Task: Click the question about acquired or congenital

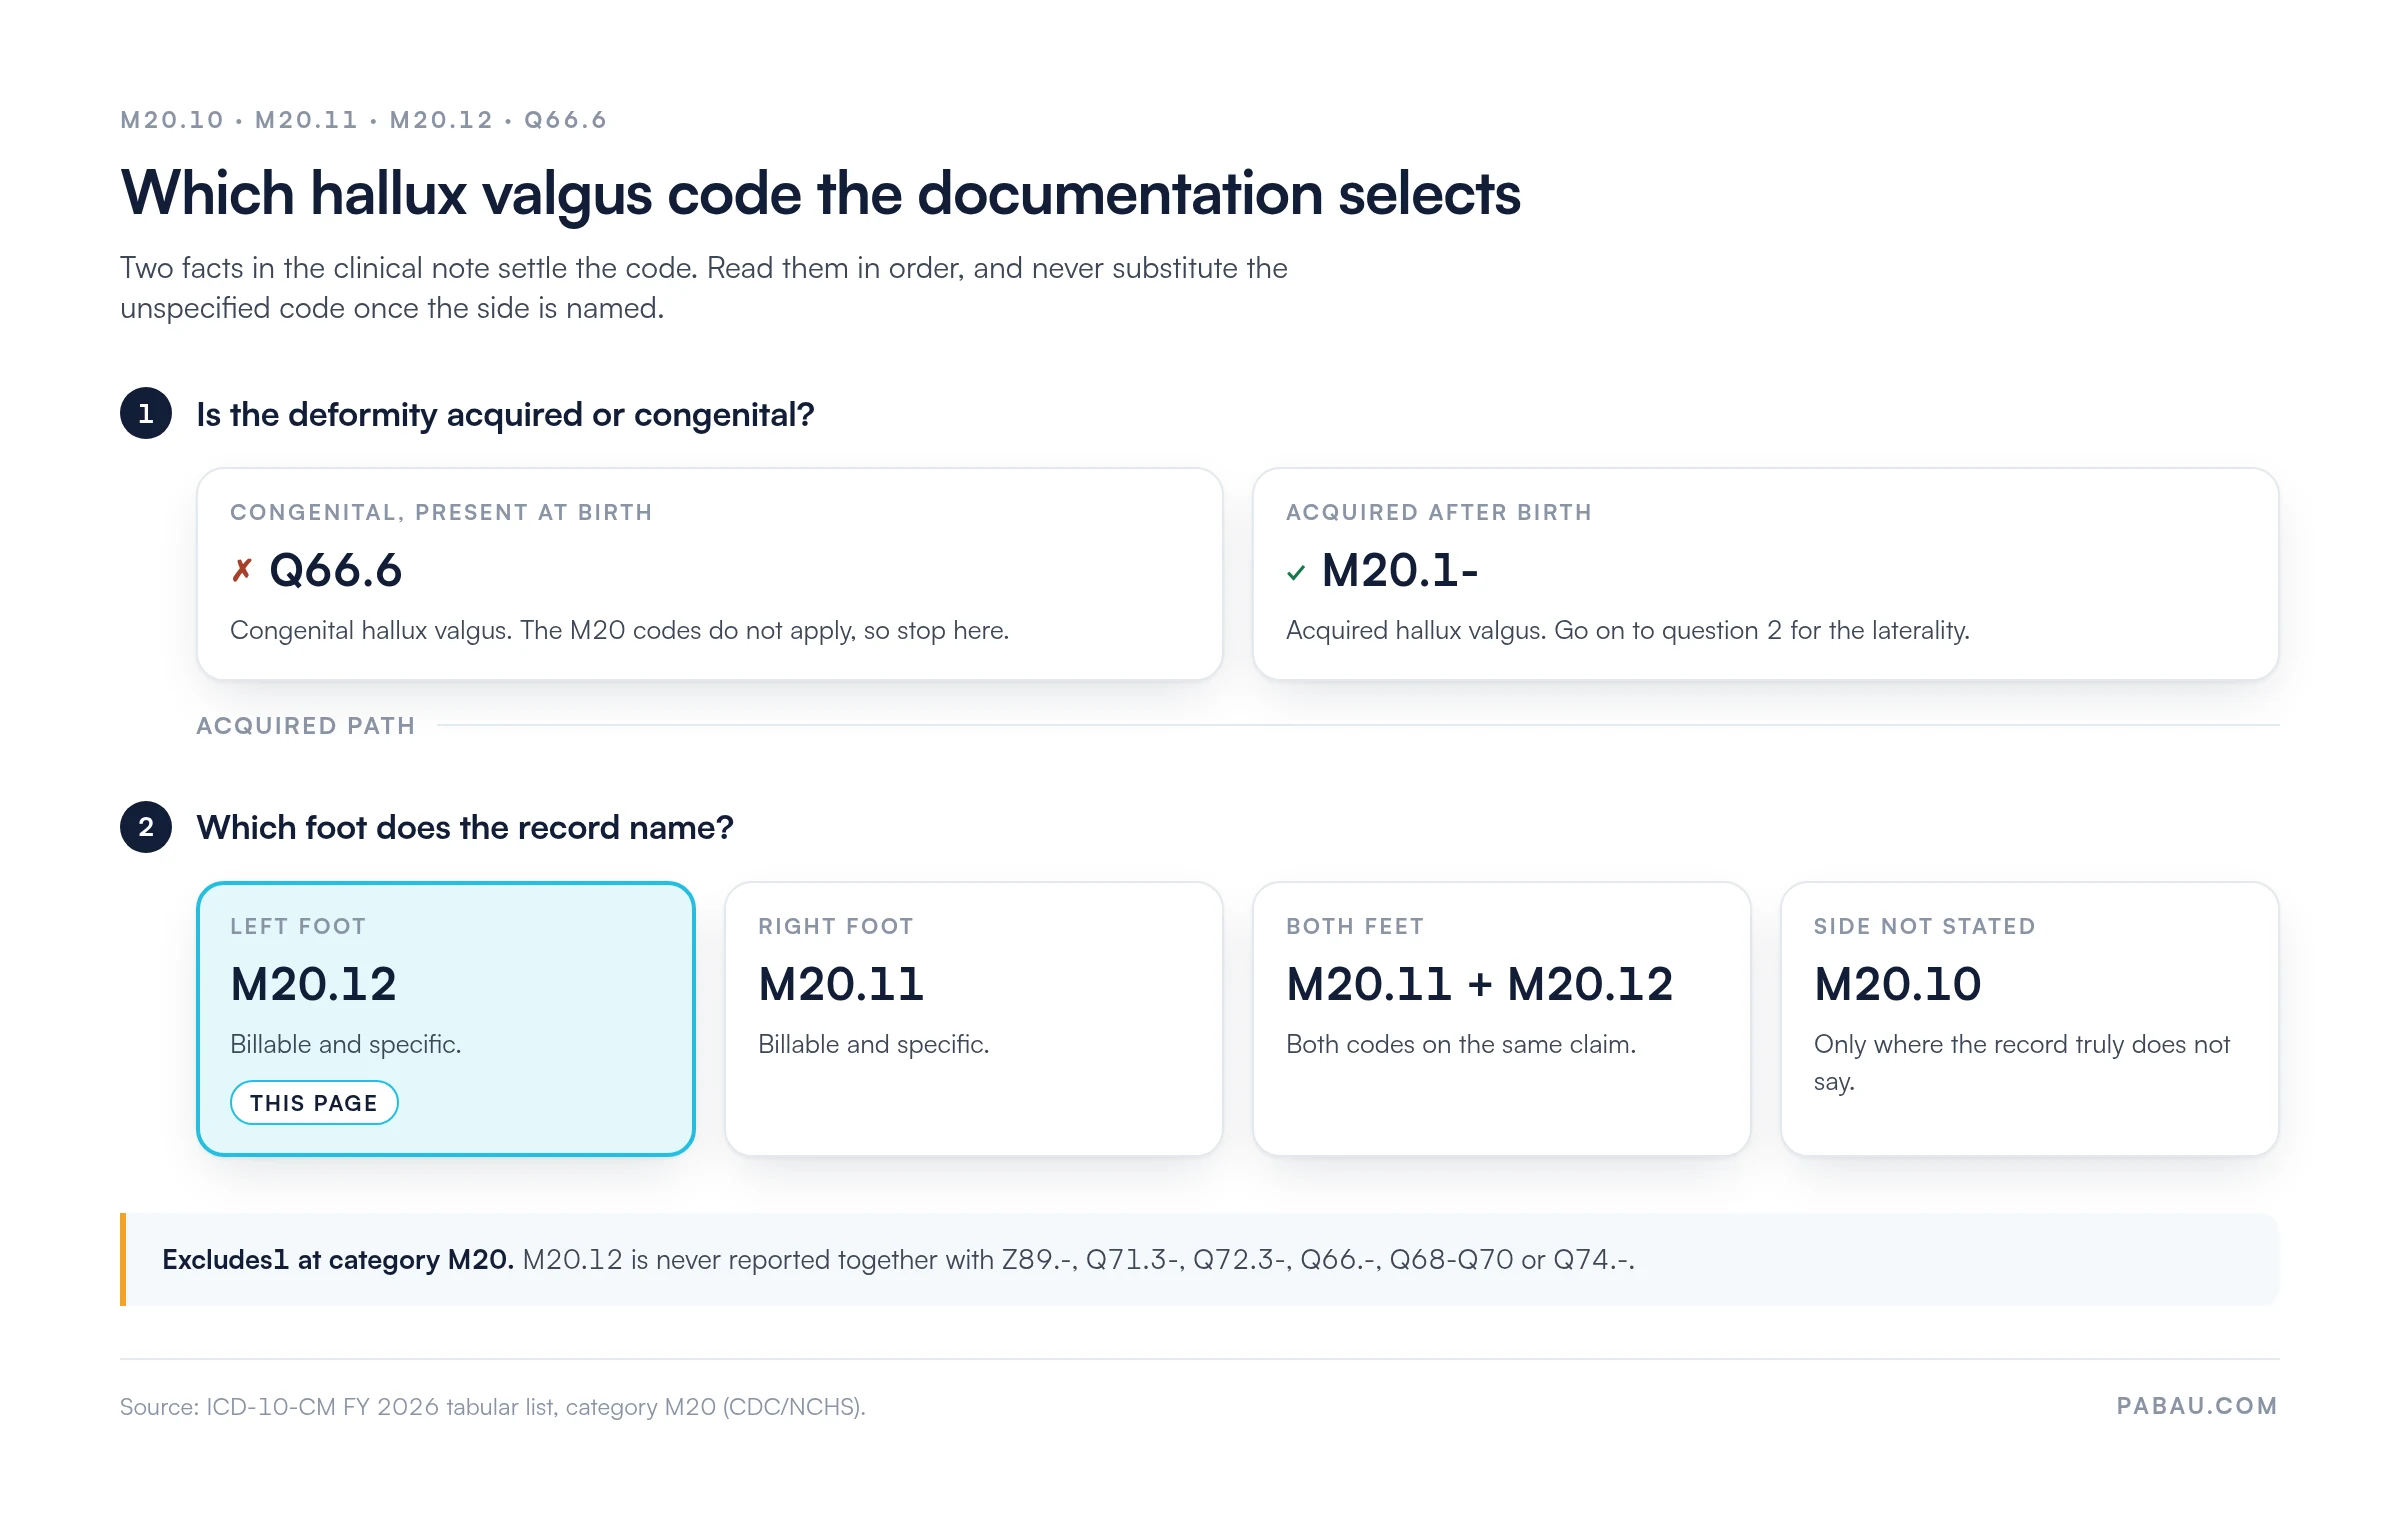Action: click(x=505, y=414)
